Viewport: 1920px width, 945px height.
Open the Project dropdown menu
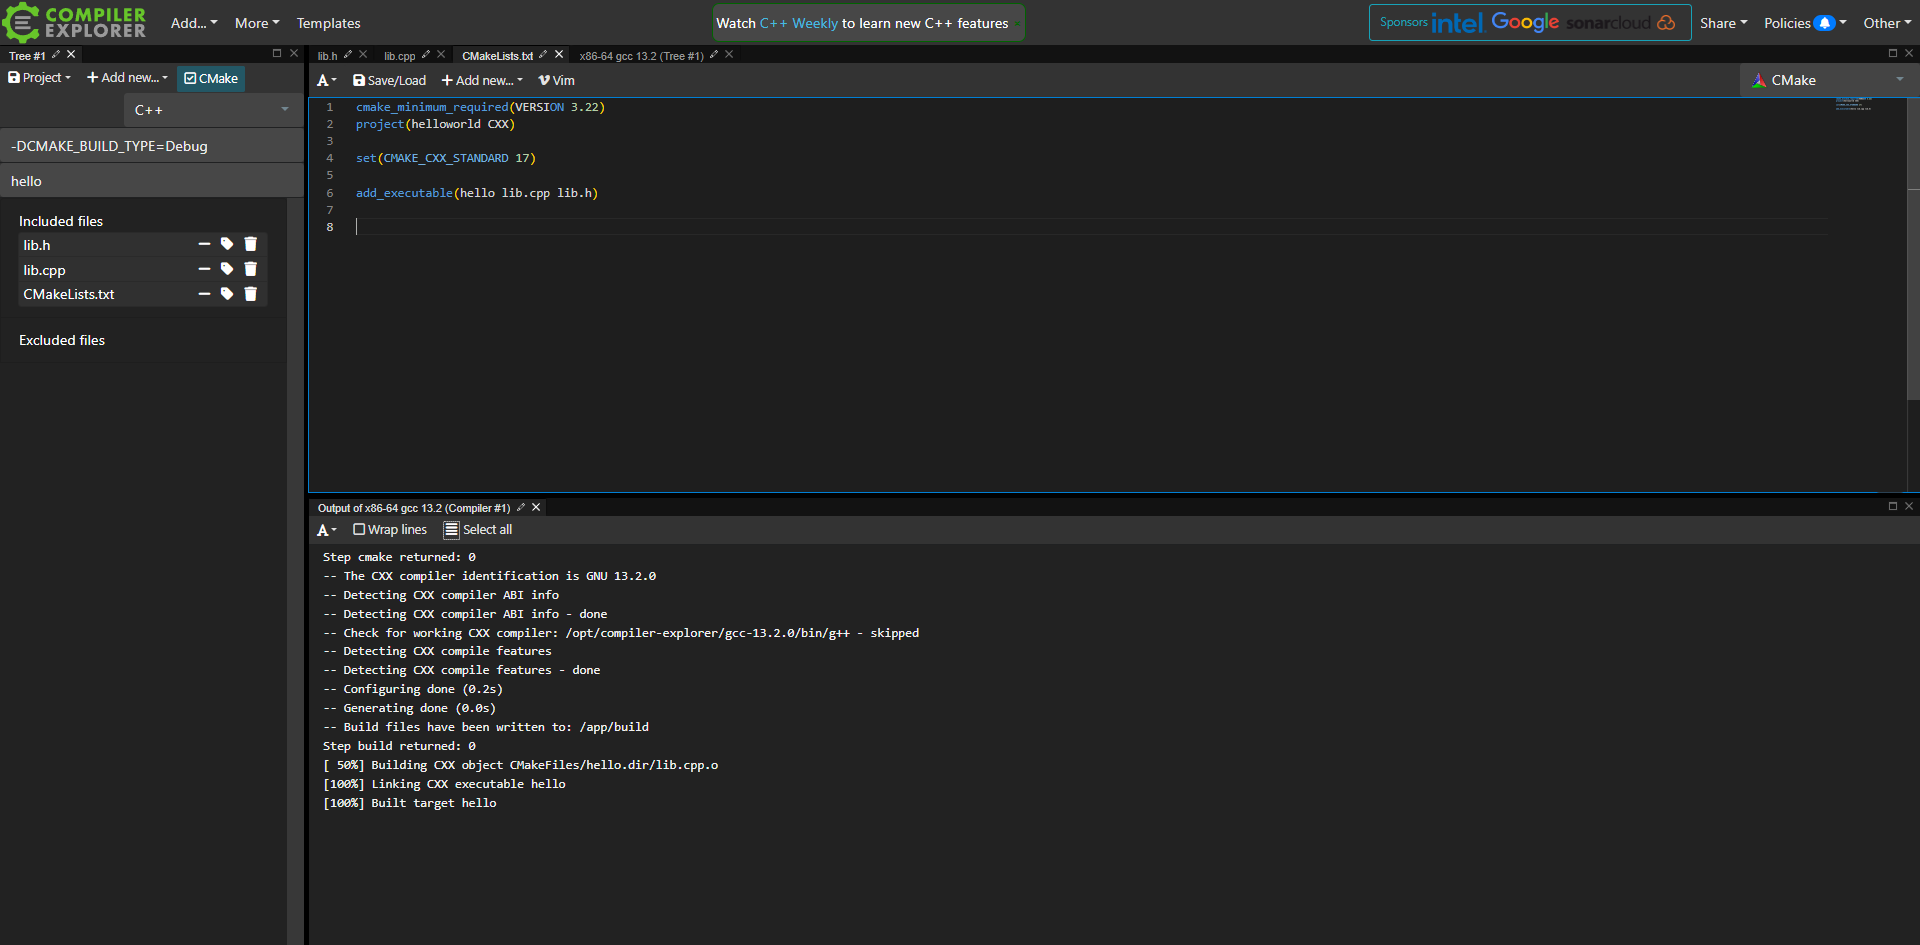point(40,78)
